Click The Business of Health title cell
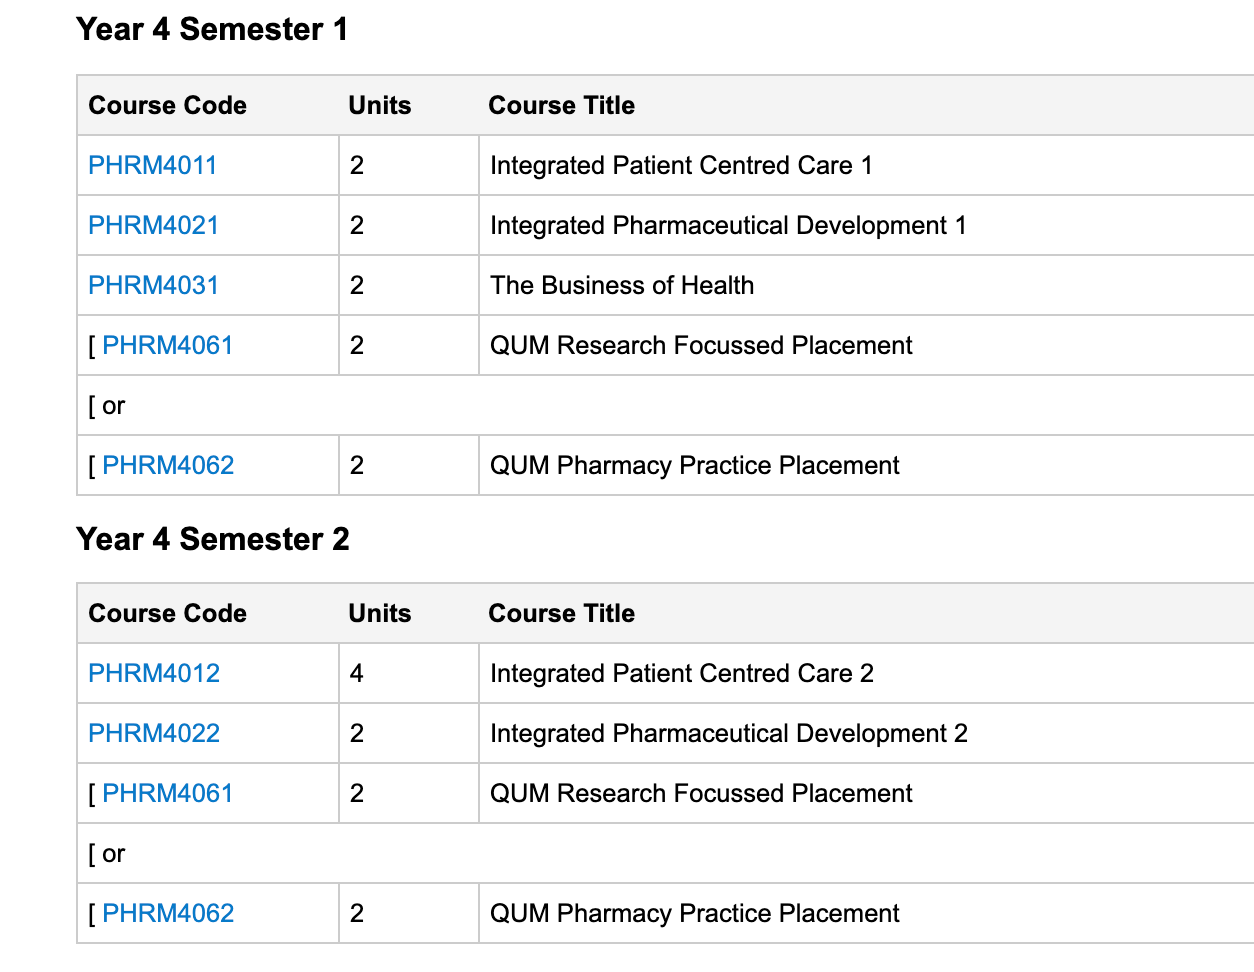The width and height of the screenshot is (1254, 972). pyautogui.click(x=622, y=285)
